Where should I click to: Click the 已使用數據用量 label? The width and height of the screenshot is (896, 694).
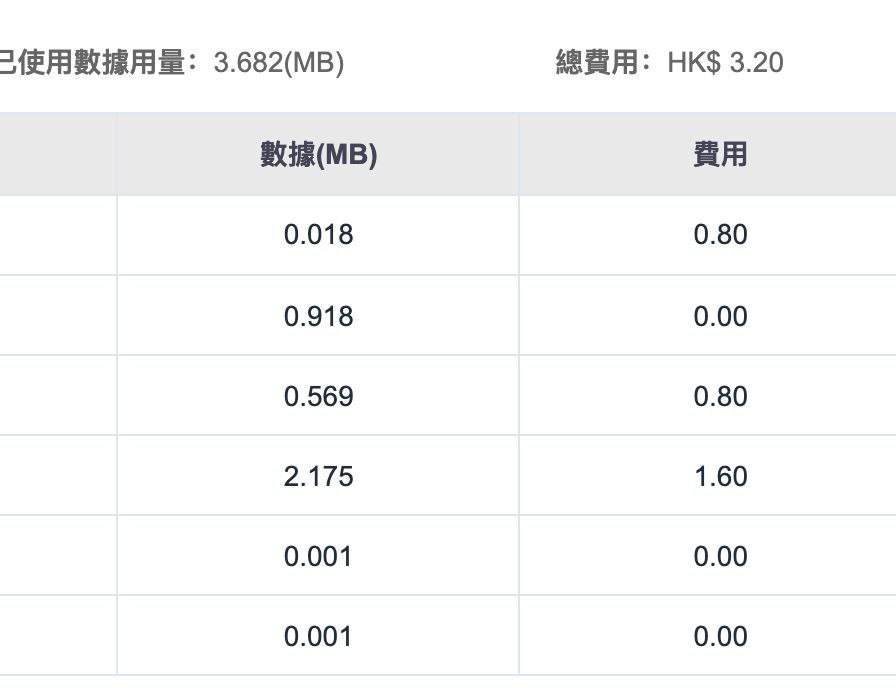[93, 62]
